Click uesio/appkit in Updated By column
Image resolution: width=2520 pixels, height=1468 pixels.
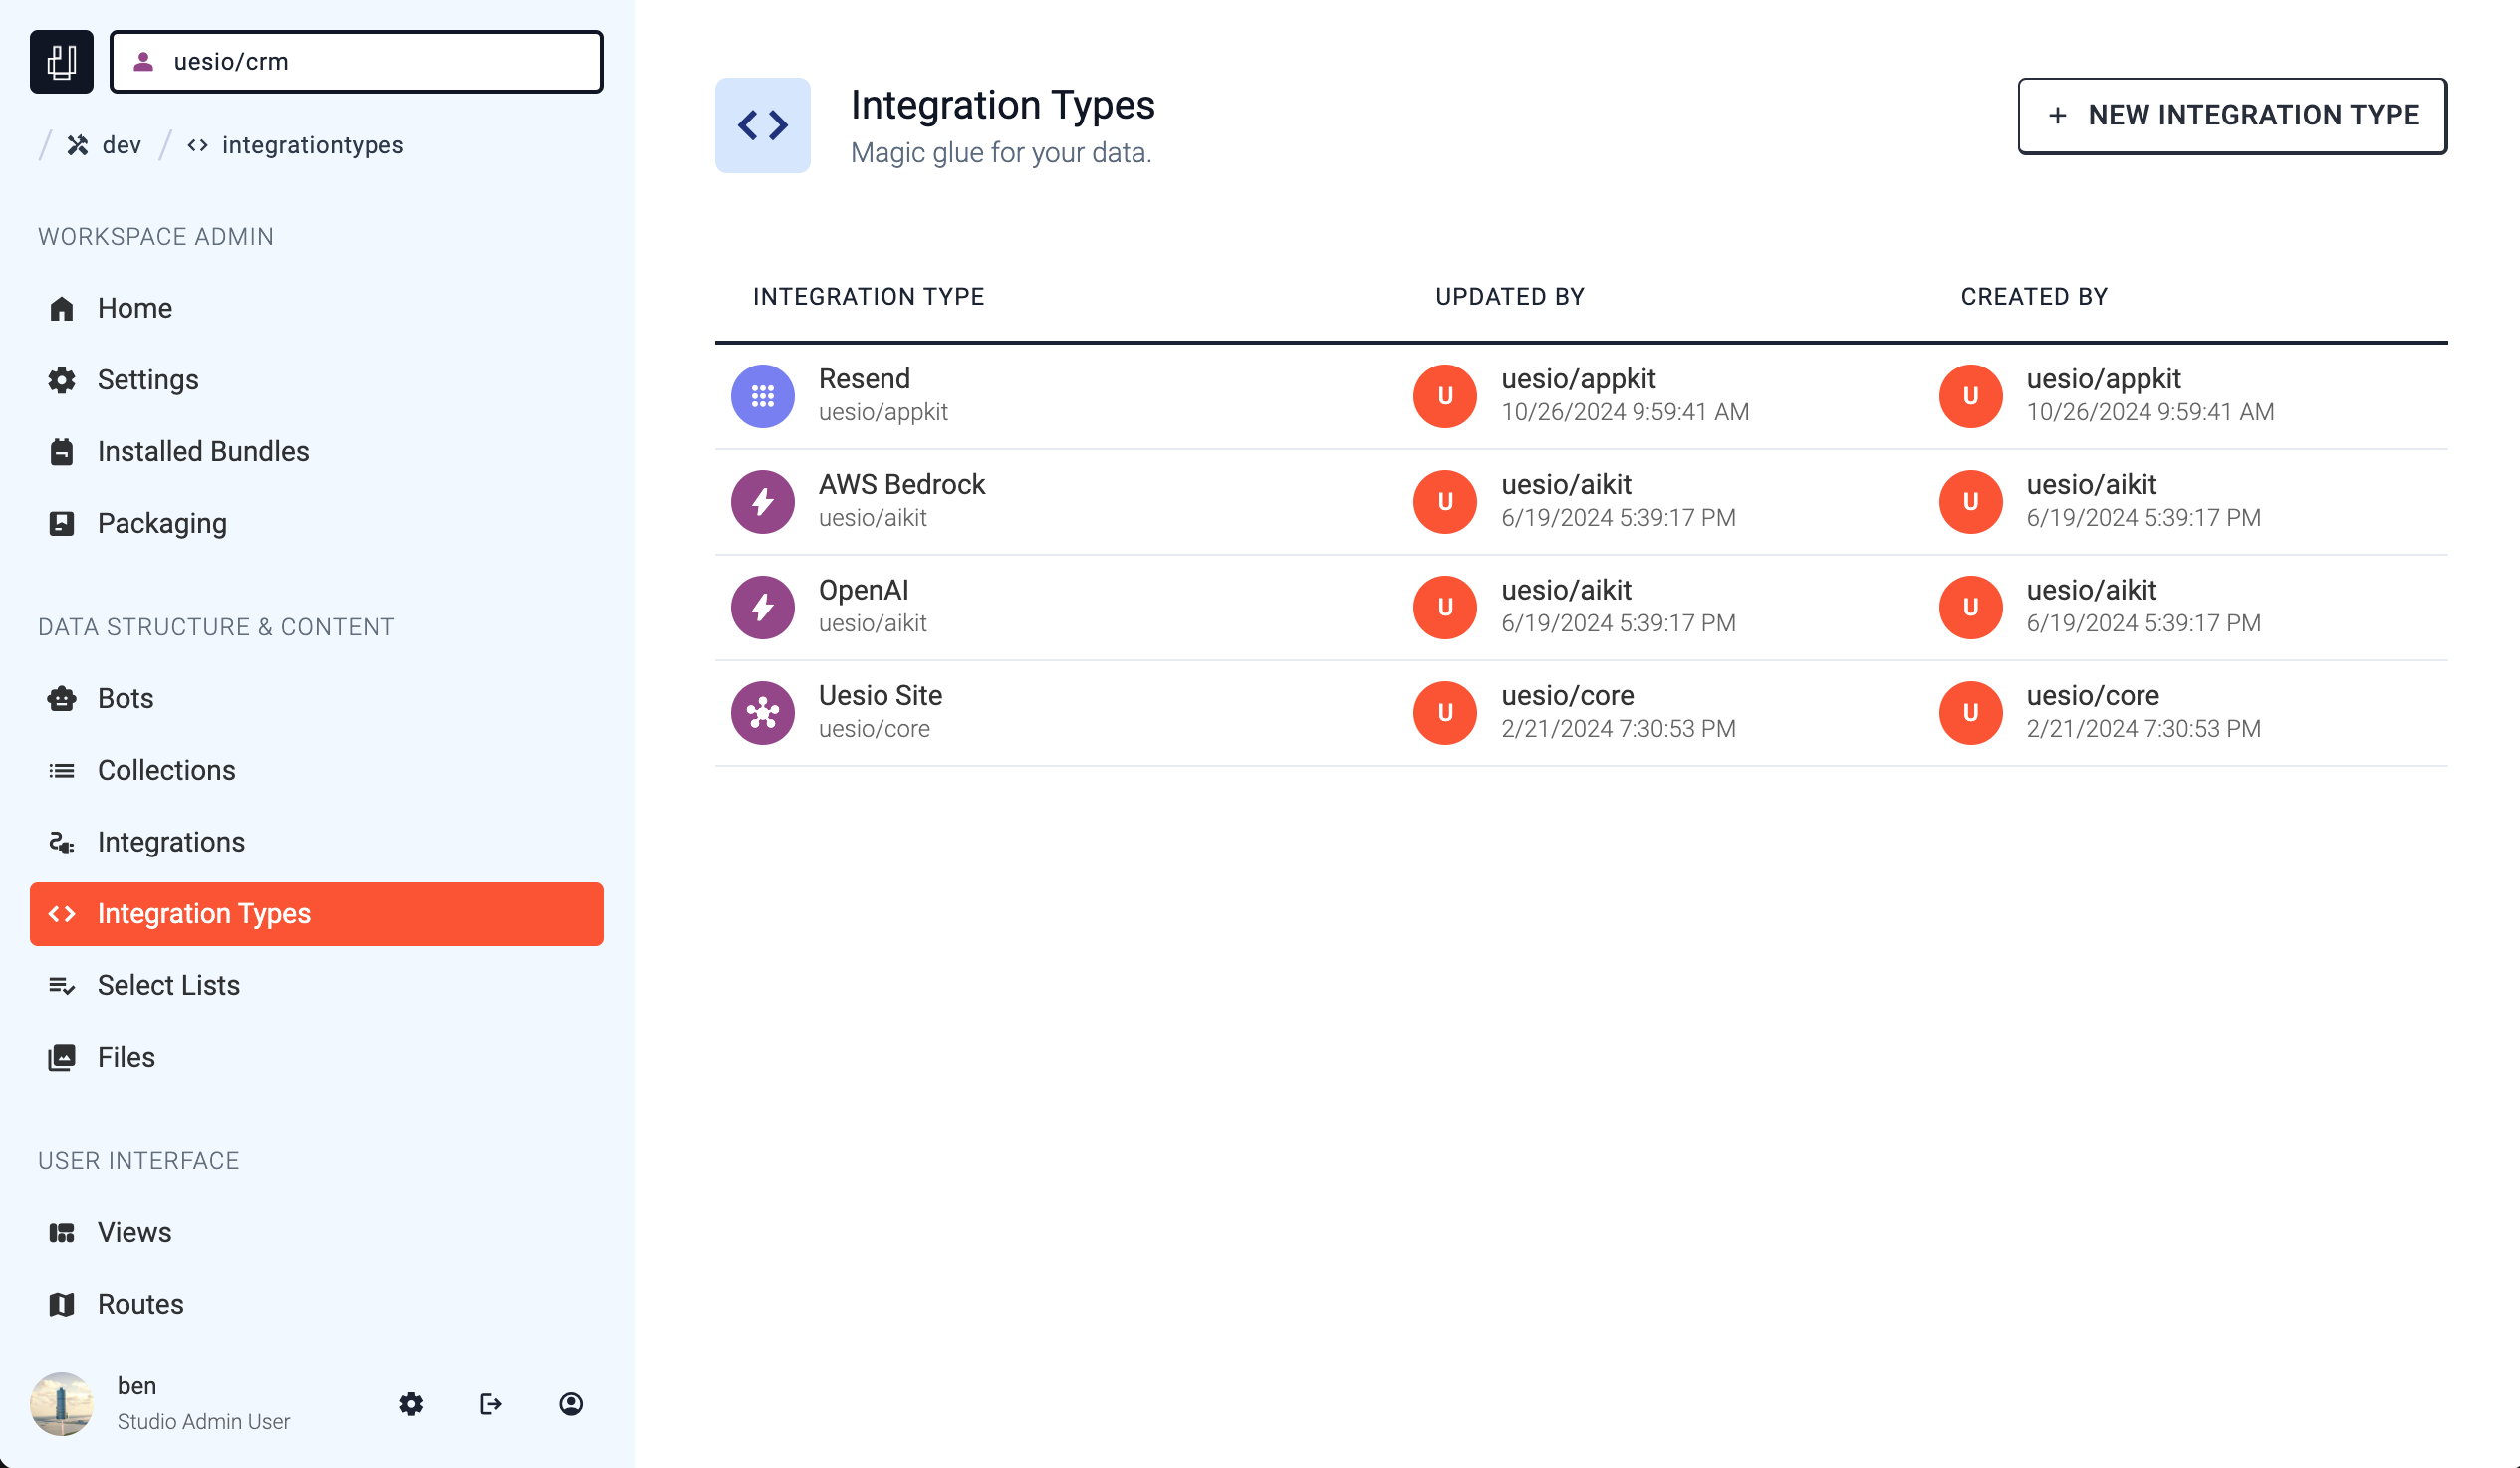pos(1577,379)
